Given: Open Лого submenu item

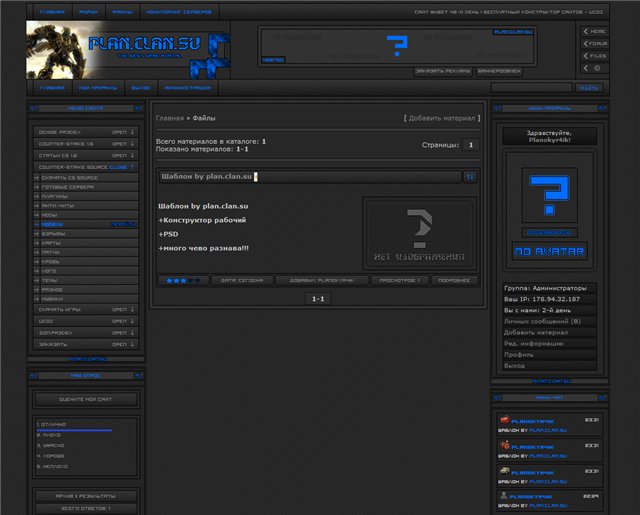Looking at the screenshot, I should point(87,271).
